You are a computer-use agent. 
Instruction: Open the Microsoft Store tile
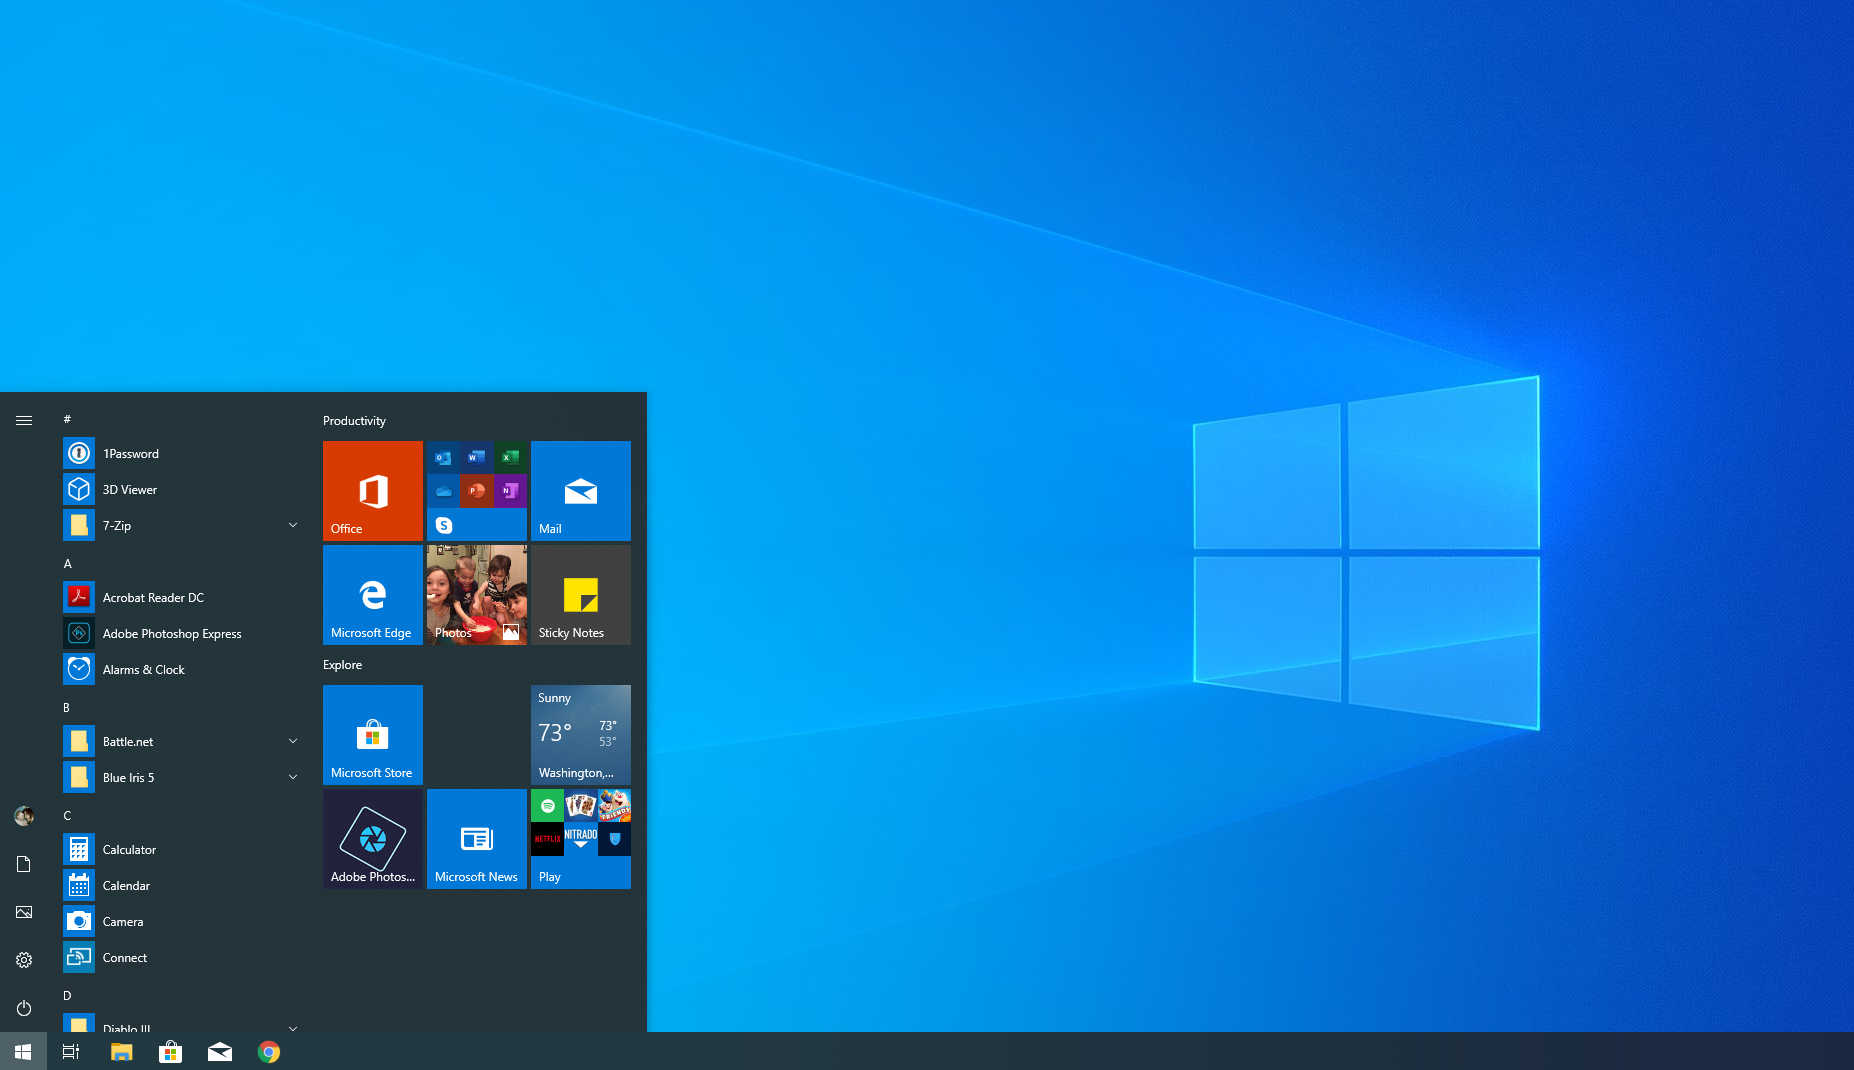click(x=372, y=735)
